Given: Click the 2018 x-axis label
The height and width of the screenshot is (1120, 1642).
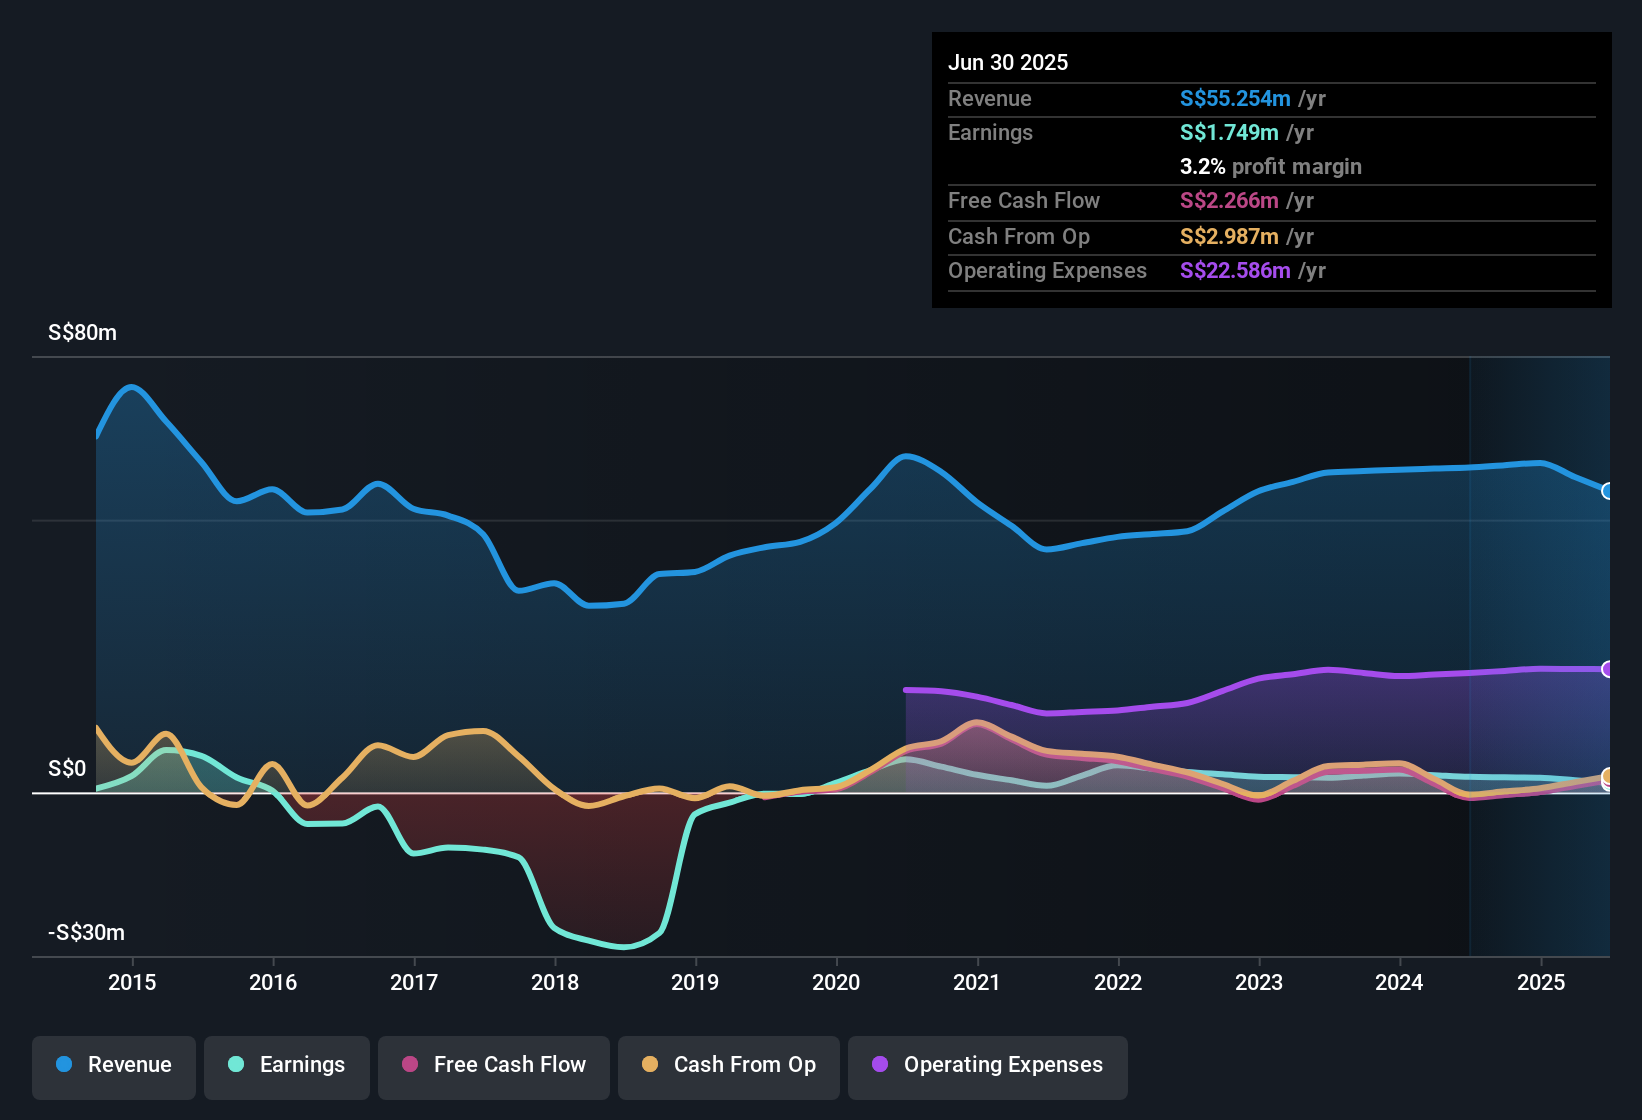Looking at the screenshot, I should pos(555,982).
